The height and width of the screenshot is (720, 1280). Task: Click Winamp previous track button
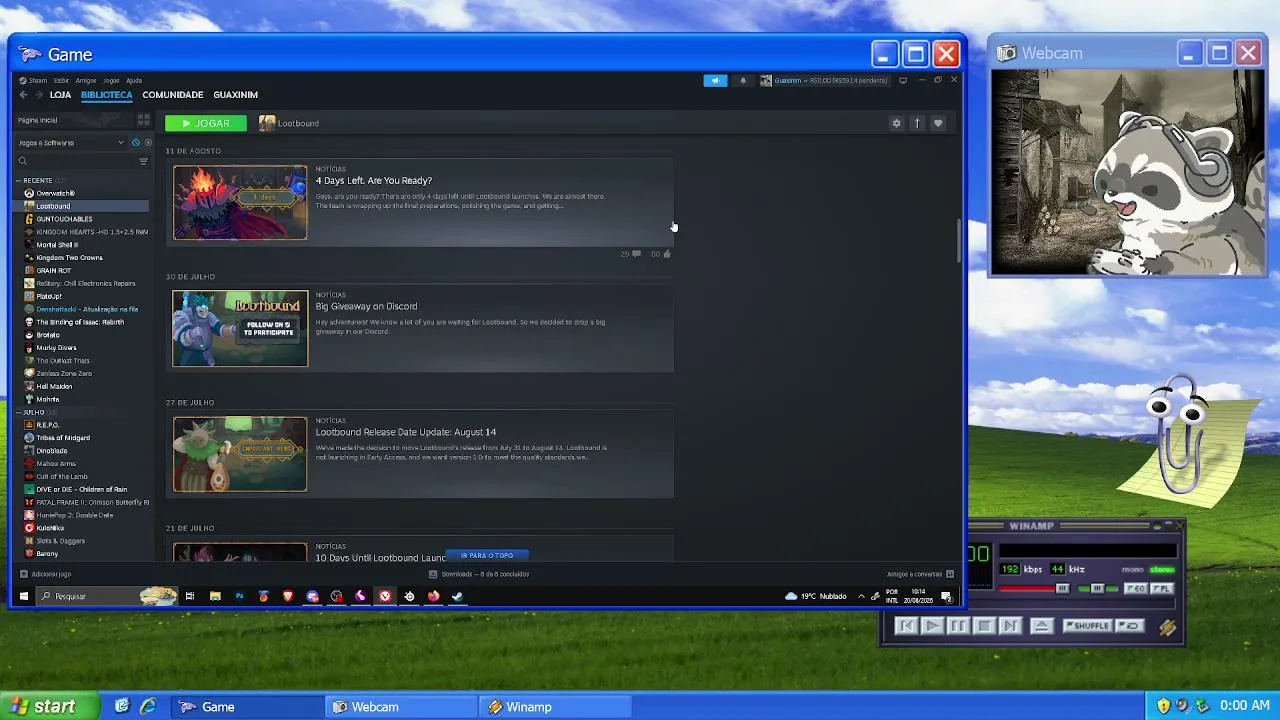[906, 626]
